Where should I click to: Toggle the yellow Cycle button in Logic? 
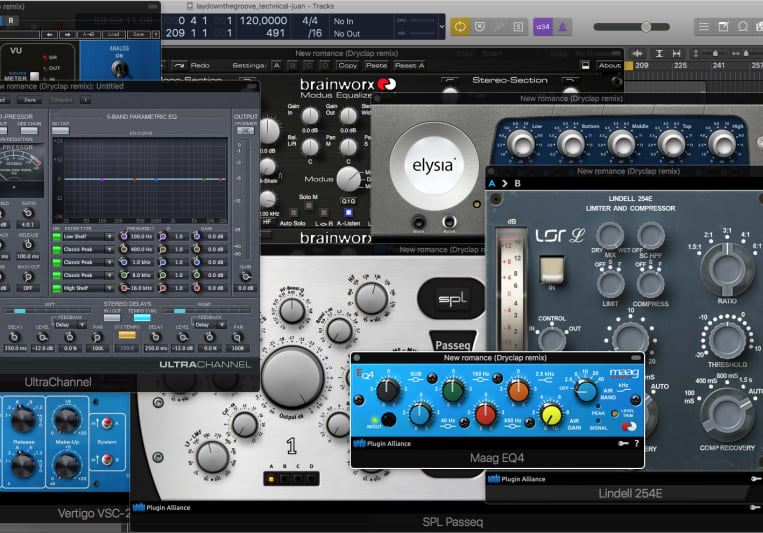460,26
